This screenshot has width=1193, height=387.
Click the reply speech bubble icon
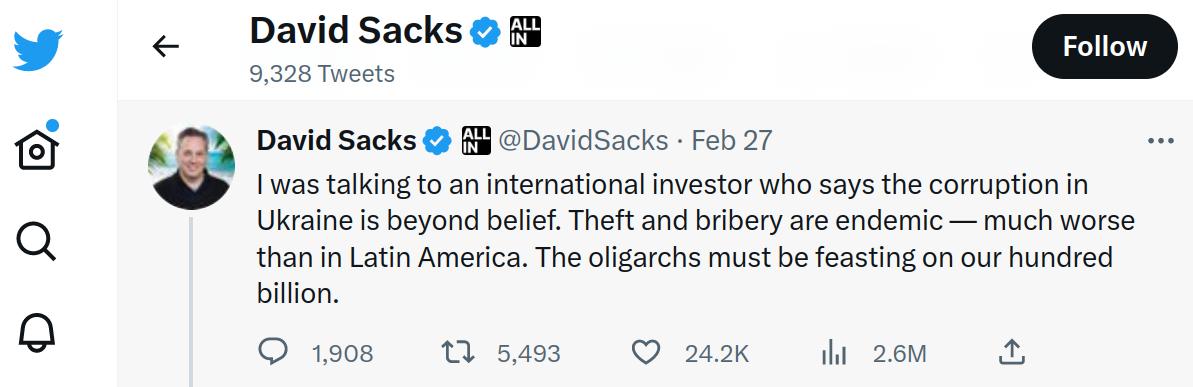coord(273,352)
